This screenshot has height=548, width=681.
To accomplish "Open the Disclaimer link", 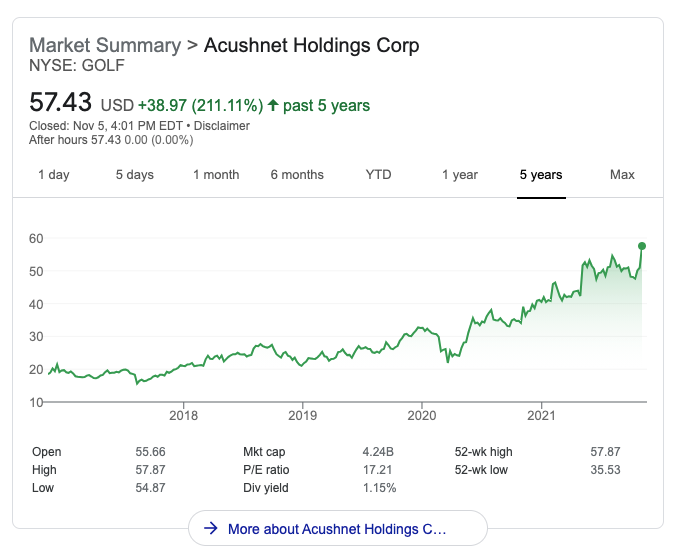I will pyautogui.click(x=222, y=126).
